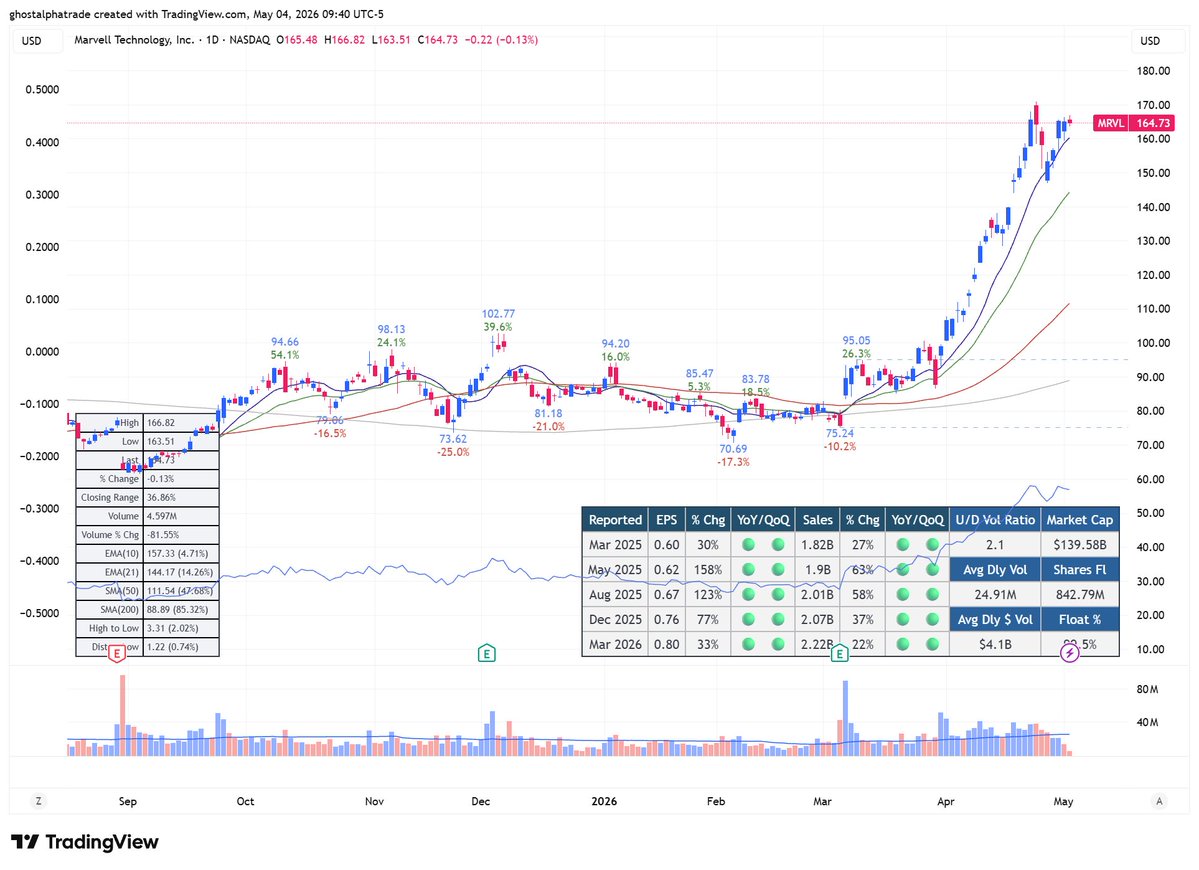Click the Float % header cell

(1080, 619)
